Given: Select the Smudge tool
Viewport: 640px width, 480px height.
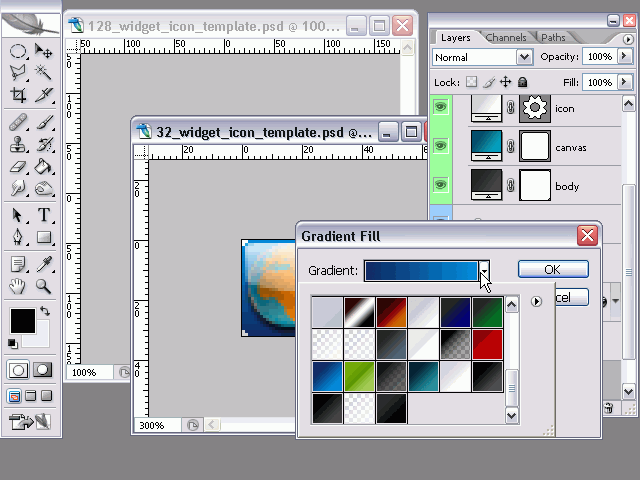Looking at the screenshot, I should click(x=18, y=188).
